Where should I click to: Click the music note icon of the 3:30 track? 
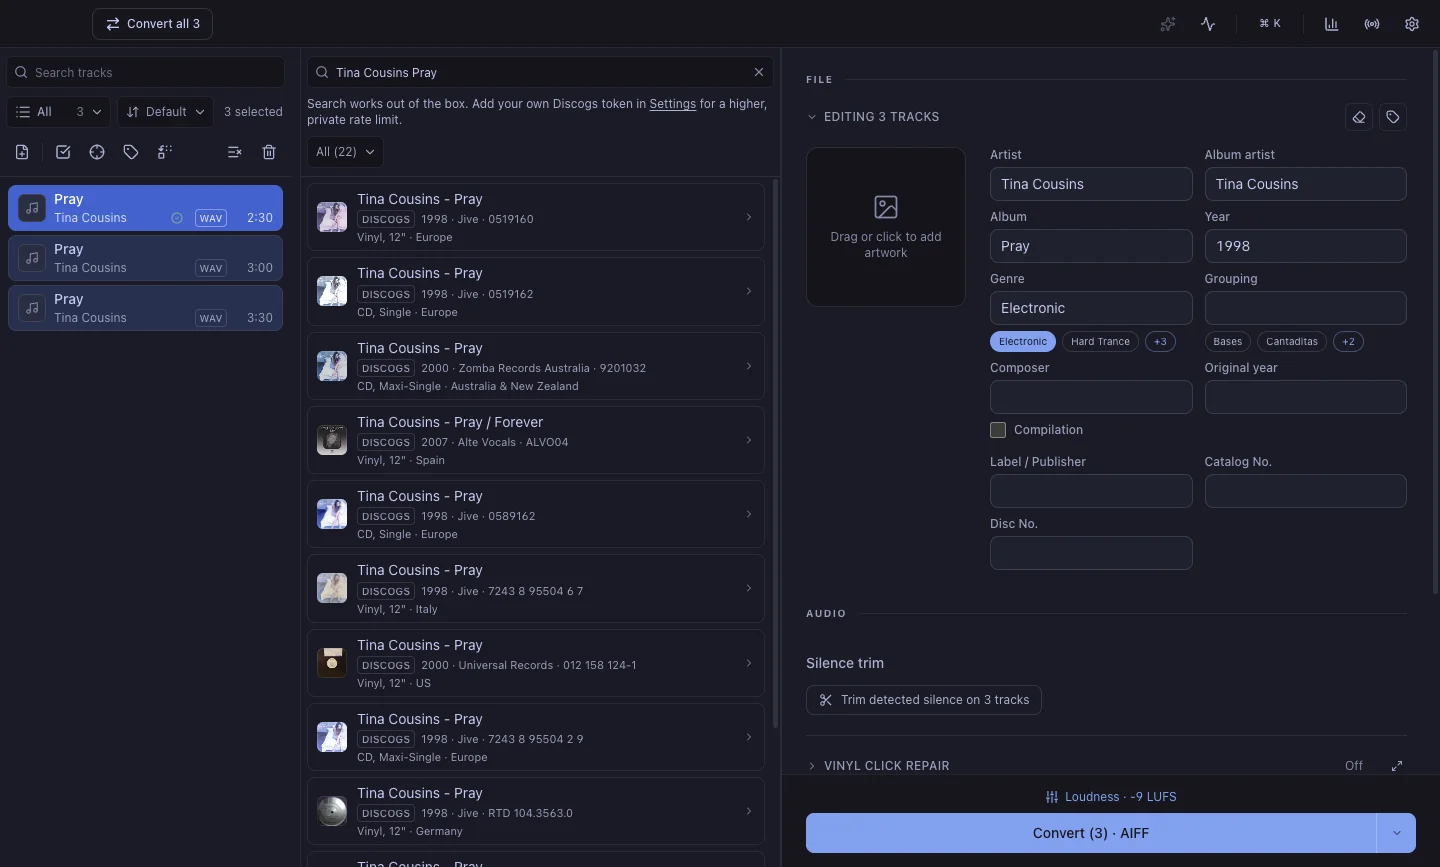(x=32, y=308)
